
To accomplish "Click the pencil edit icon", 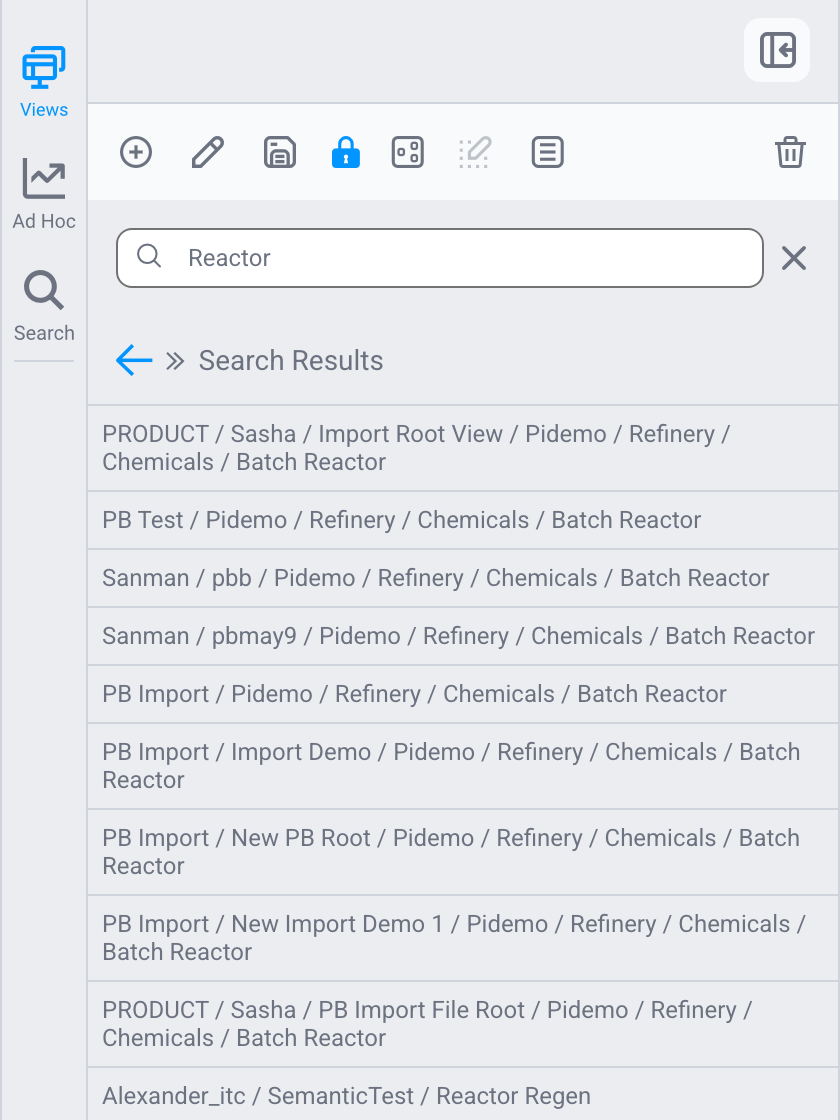I will click(208, 152).
